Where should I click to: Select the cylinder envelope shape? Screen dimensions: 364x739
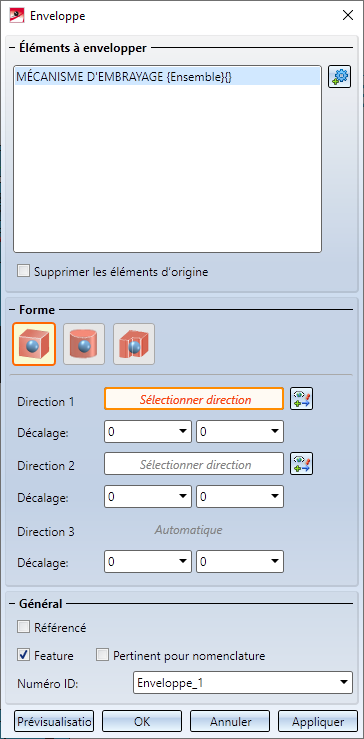pyautogui.click(x=84, y=344)
